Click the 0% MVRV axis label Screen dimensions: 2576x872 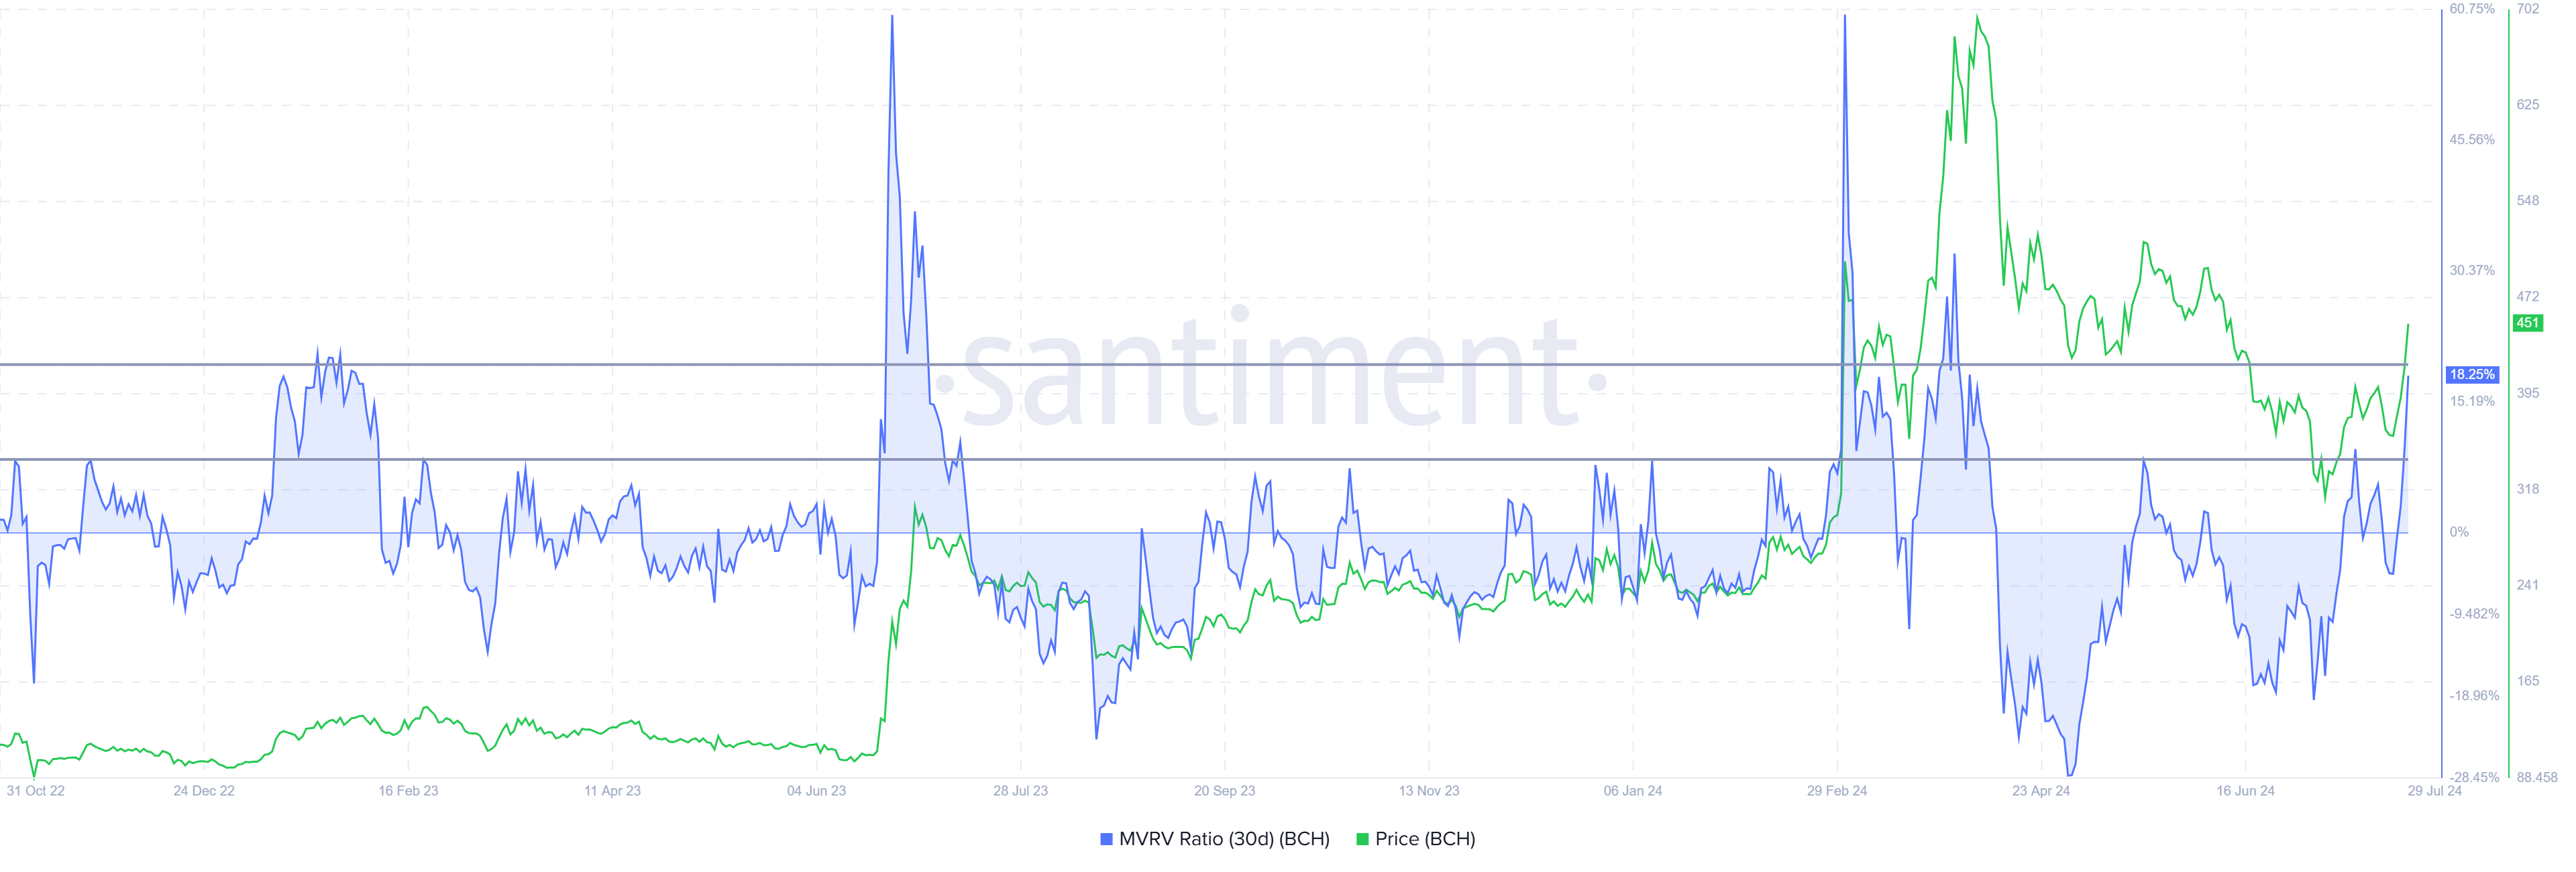(x=2459, y=532)
